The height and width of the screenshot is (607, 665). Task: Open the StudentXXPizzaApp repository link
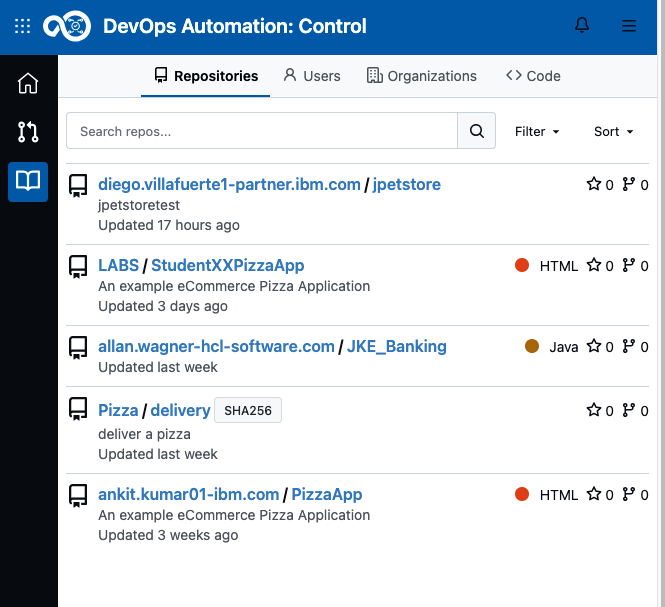pyautogui.click(x=228, y=266)
